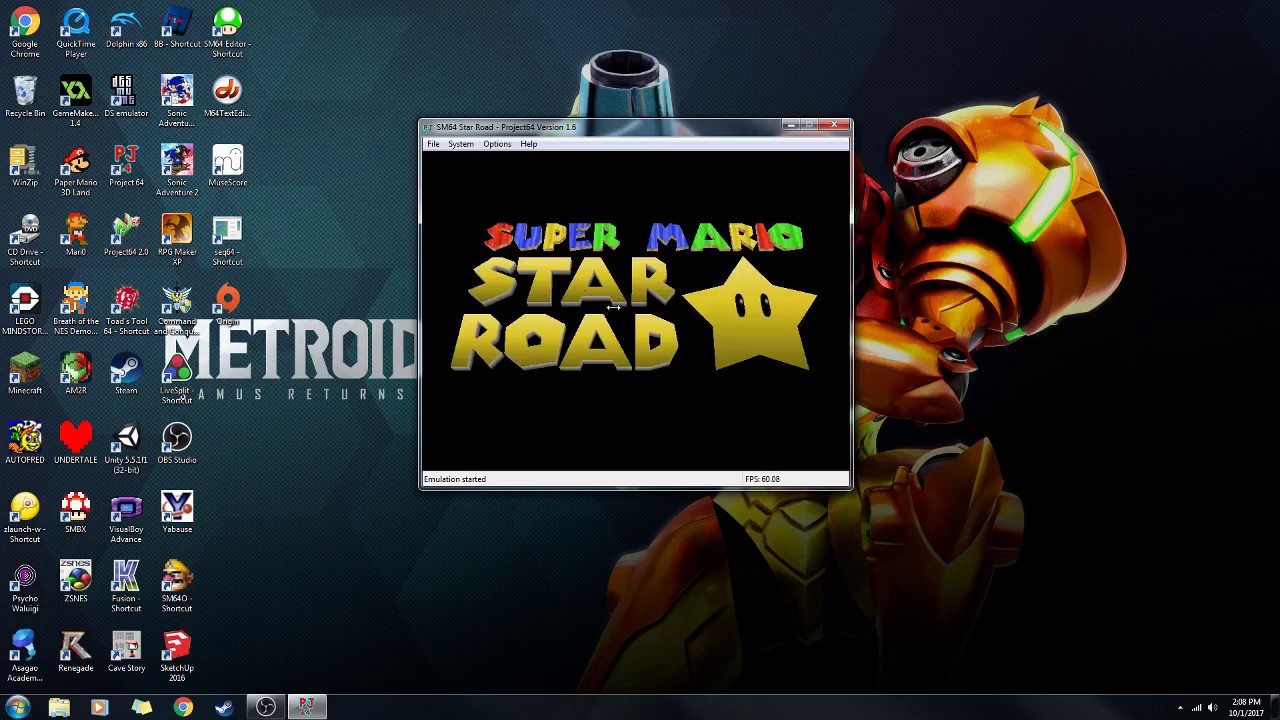Select the Cave Story desktop icon

click(x=126, y=650)
